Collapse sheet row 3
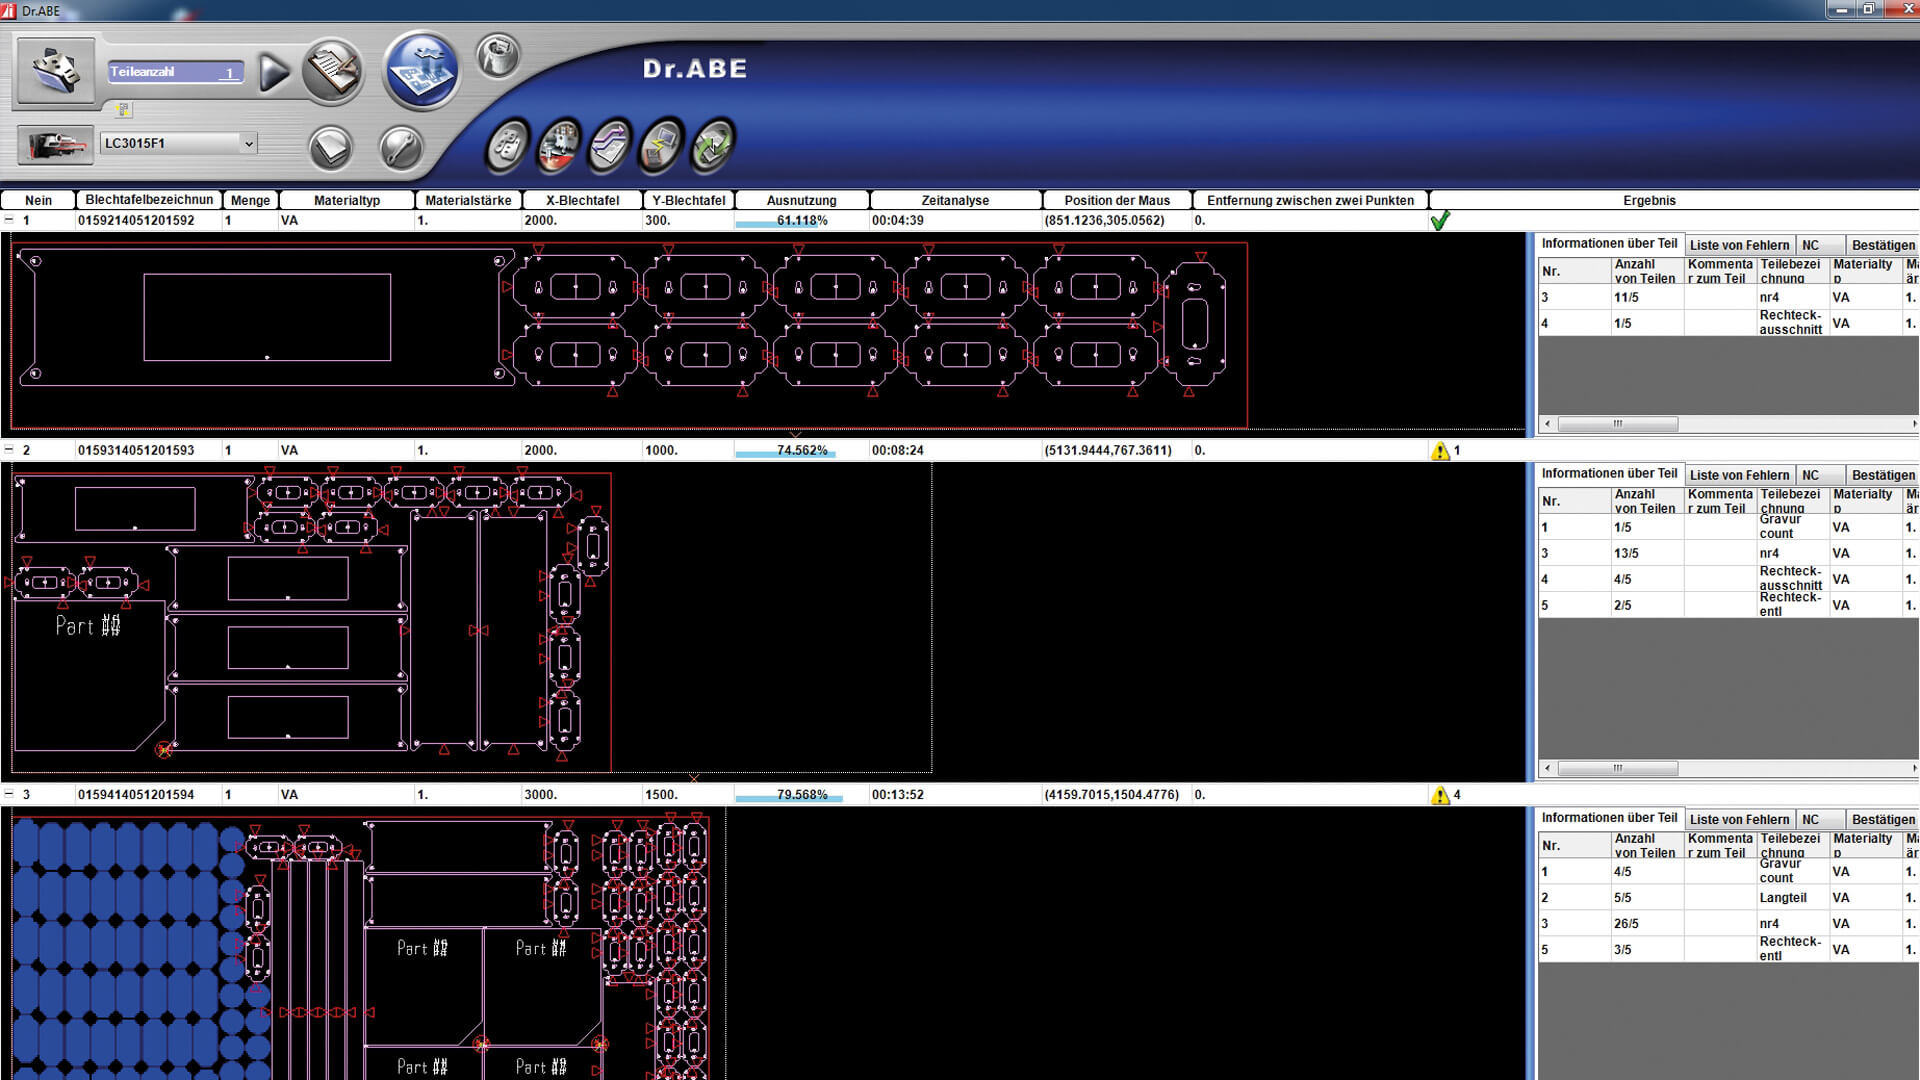Screen dimensions: 1920x1080 (9, 794)
